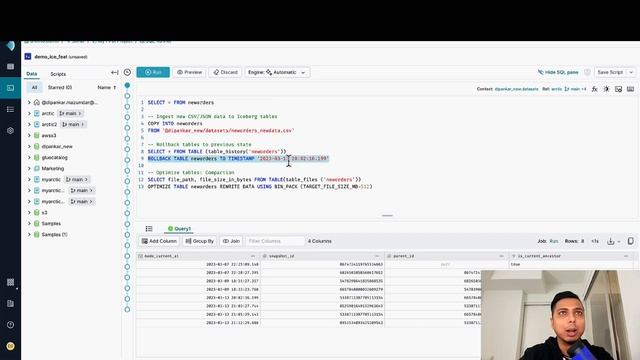Download query results icon
Screen dimensions: 640x360
tap(611, 241)
